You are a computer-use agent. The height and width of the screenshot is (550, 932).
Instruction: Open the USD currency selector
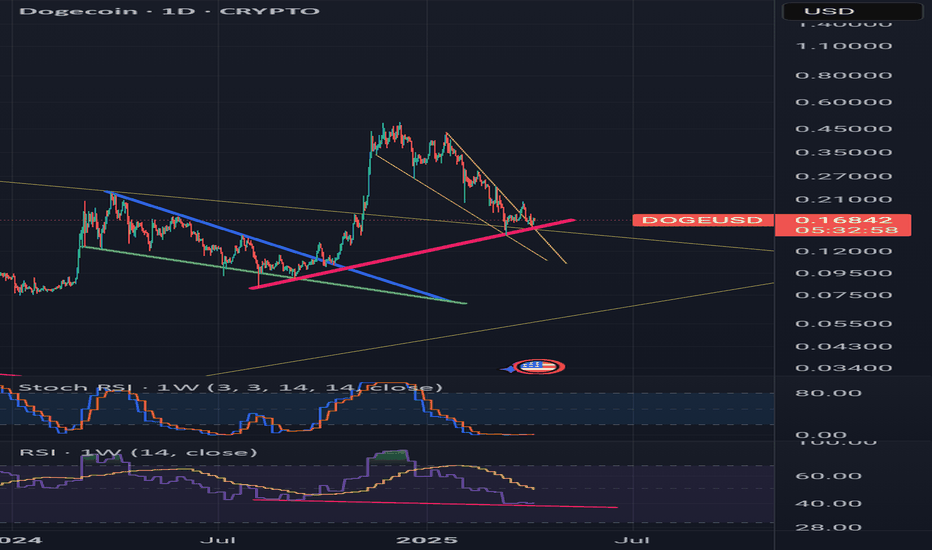[852, 11]
